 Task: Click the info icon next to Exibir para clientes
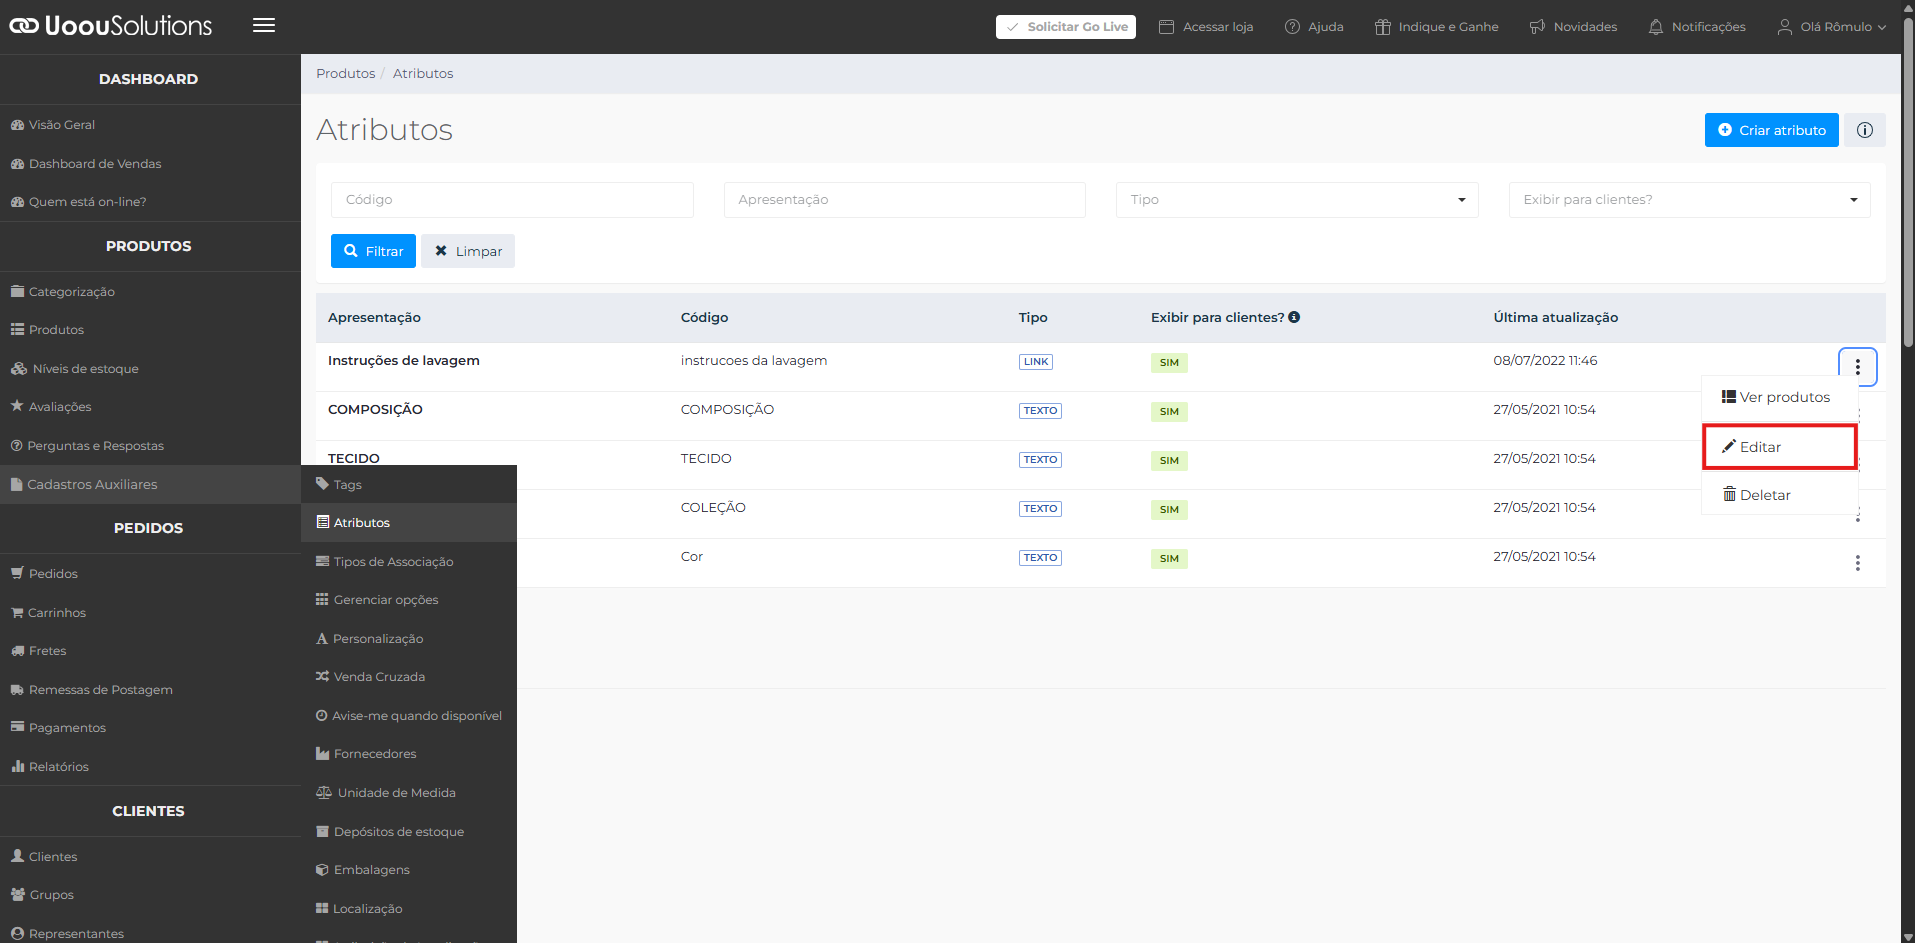click(x=1294, y=317)
